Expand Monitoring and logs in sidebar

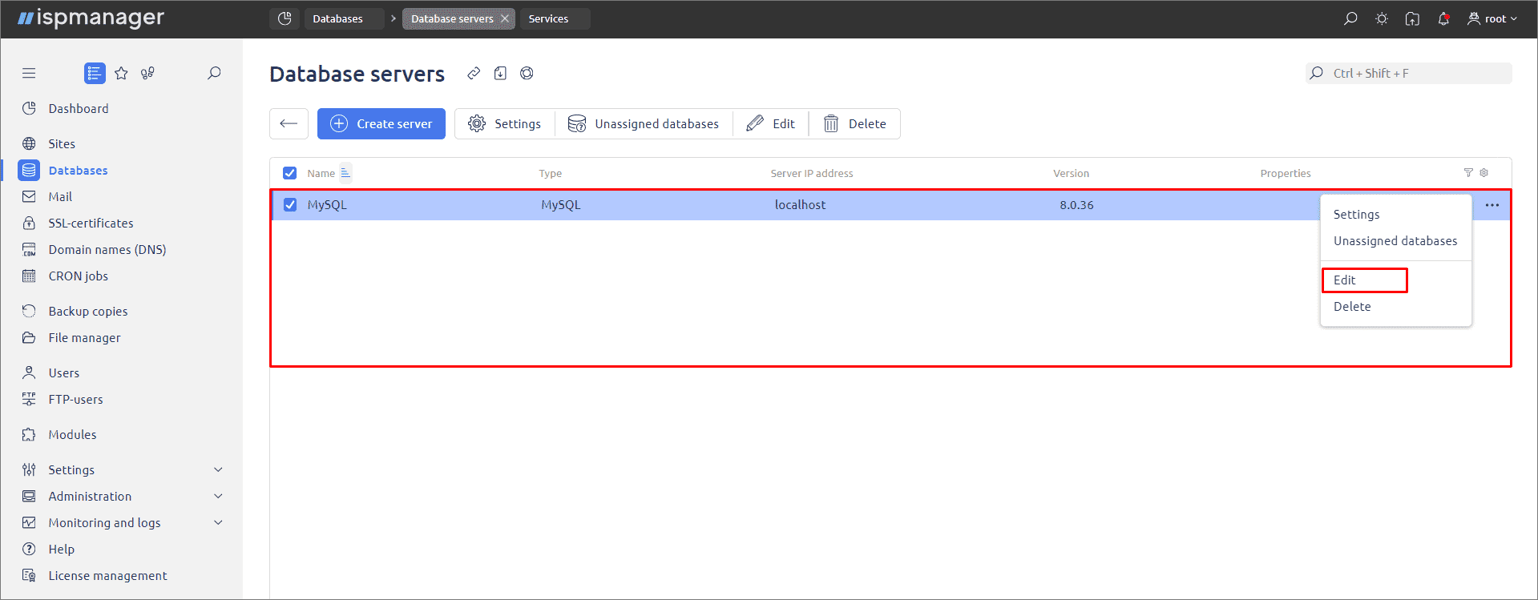click(105, 522)
